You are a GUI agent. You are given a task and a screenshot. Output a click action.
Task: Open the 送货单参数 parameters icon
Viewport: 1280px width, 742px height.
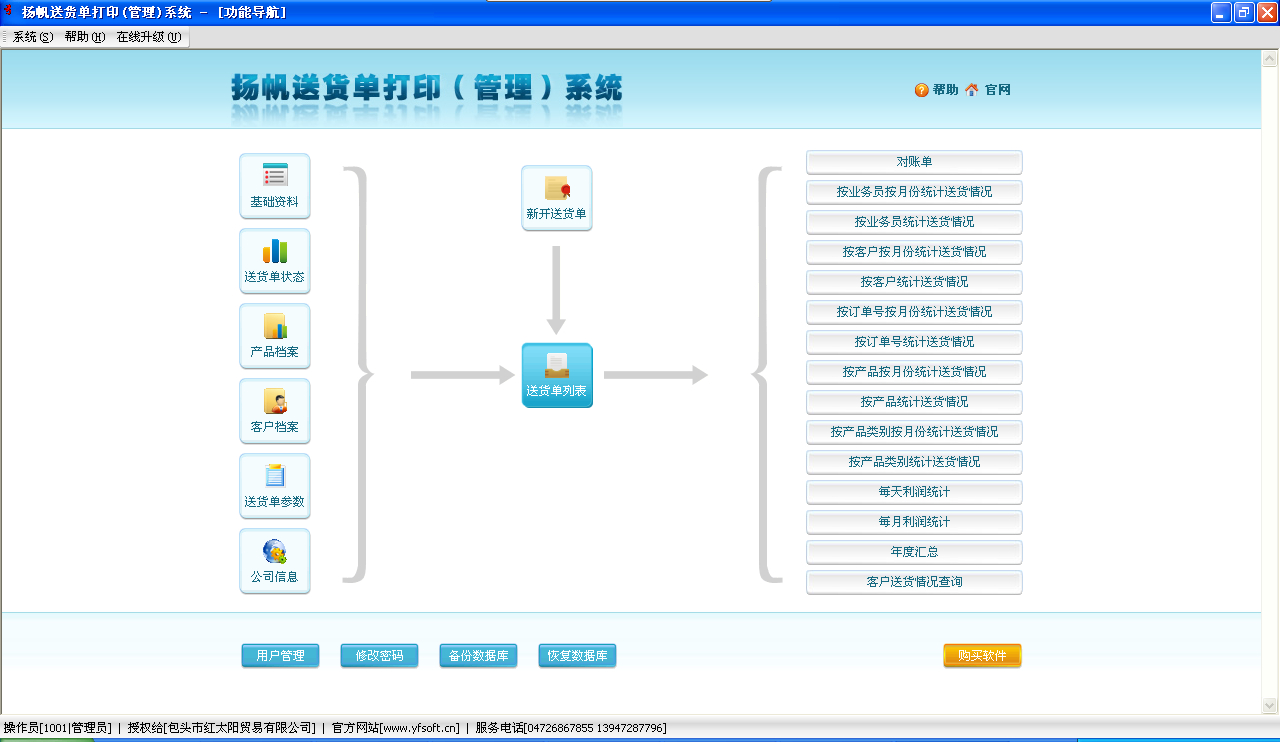[275, 486]
